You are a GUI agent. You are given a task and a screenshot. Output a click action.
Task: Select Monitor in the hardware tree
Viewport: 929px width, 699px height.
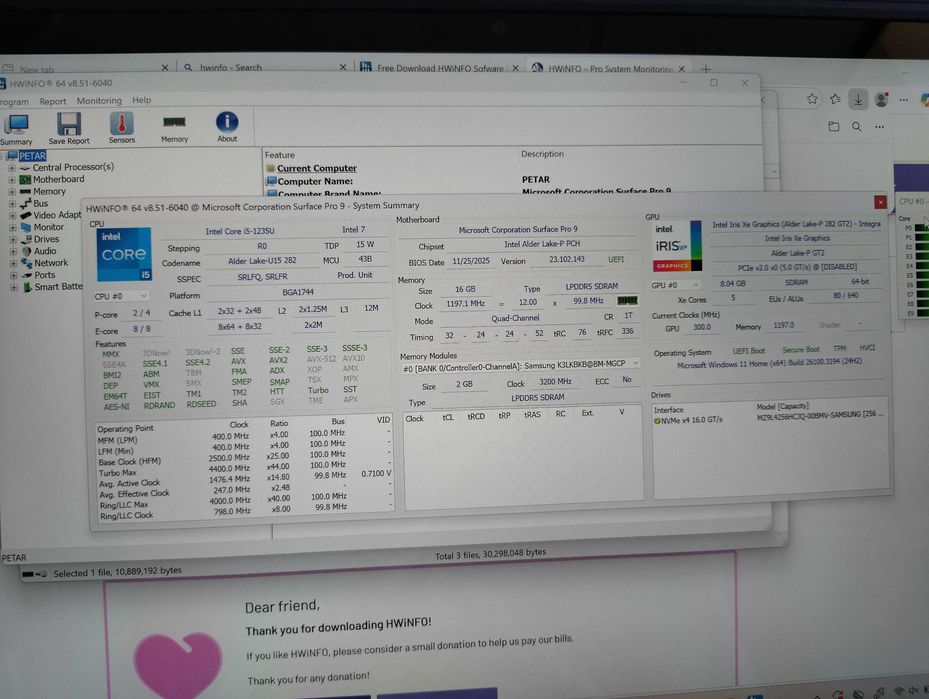[x=49, y=227]
